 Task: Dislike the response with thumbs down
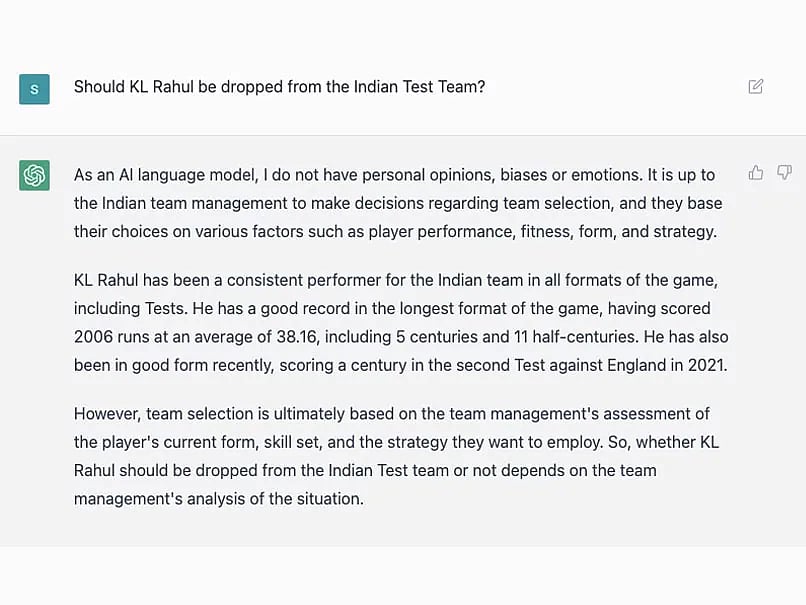784,173
